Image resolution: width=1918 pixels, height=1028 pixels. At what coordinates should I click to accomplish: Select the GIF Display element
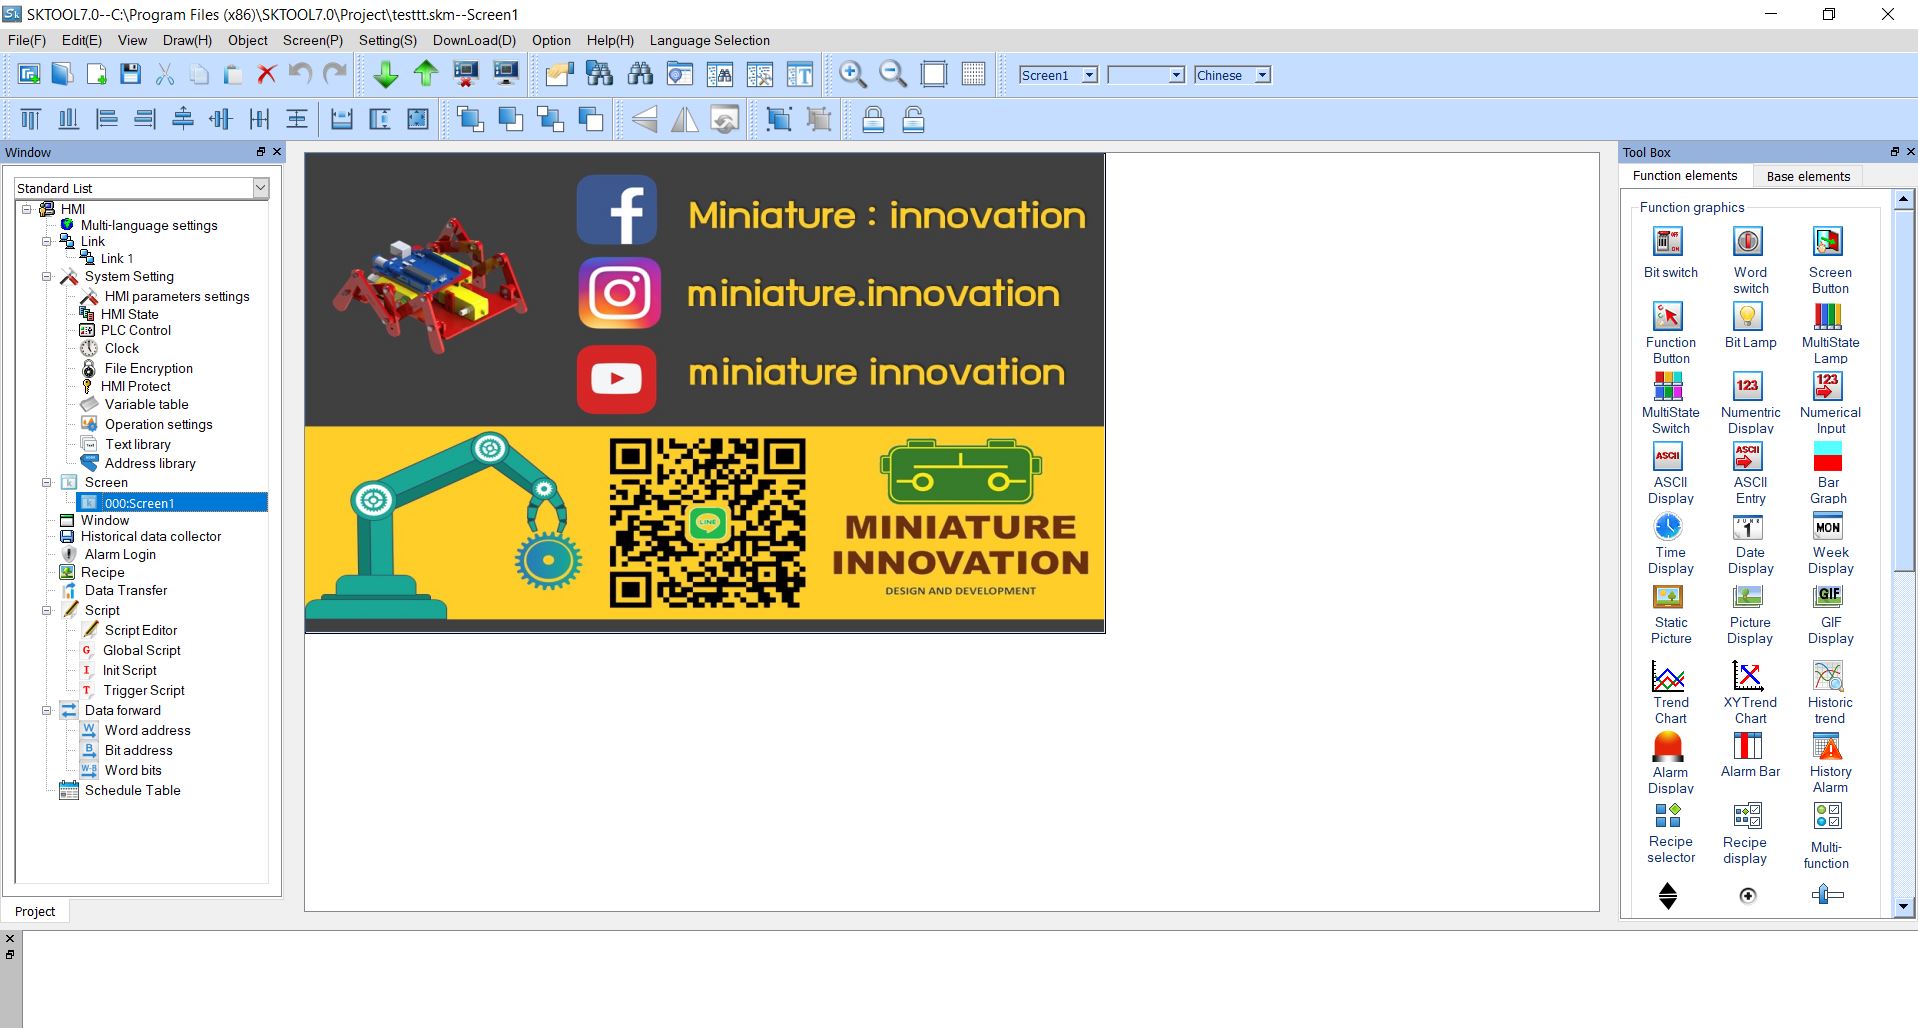coord(1829,612)
